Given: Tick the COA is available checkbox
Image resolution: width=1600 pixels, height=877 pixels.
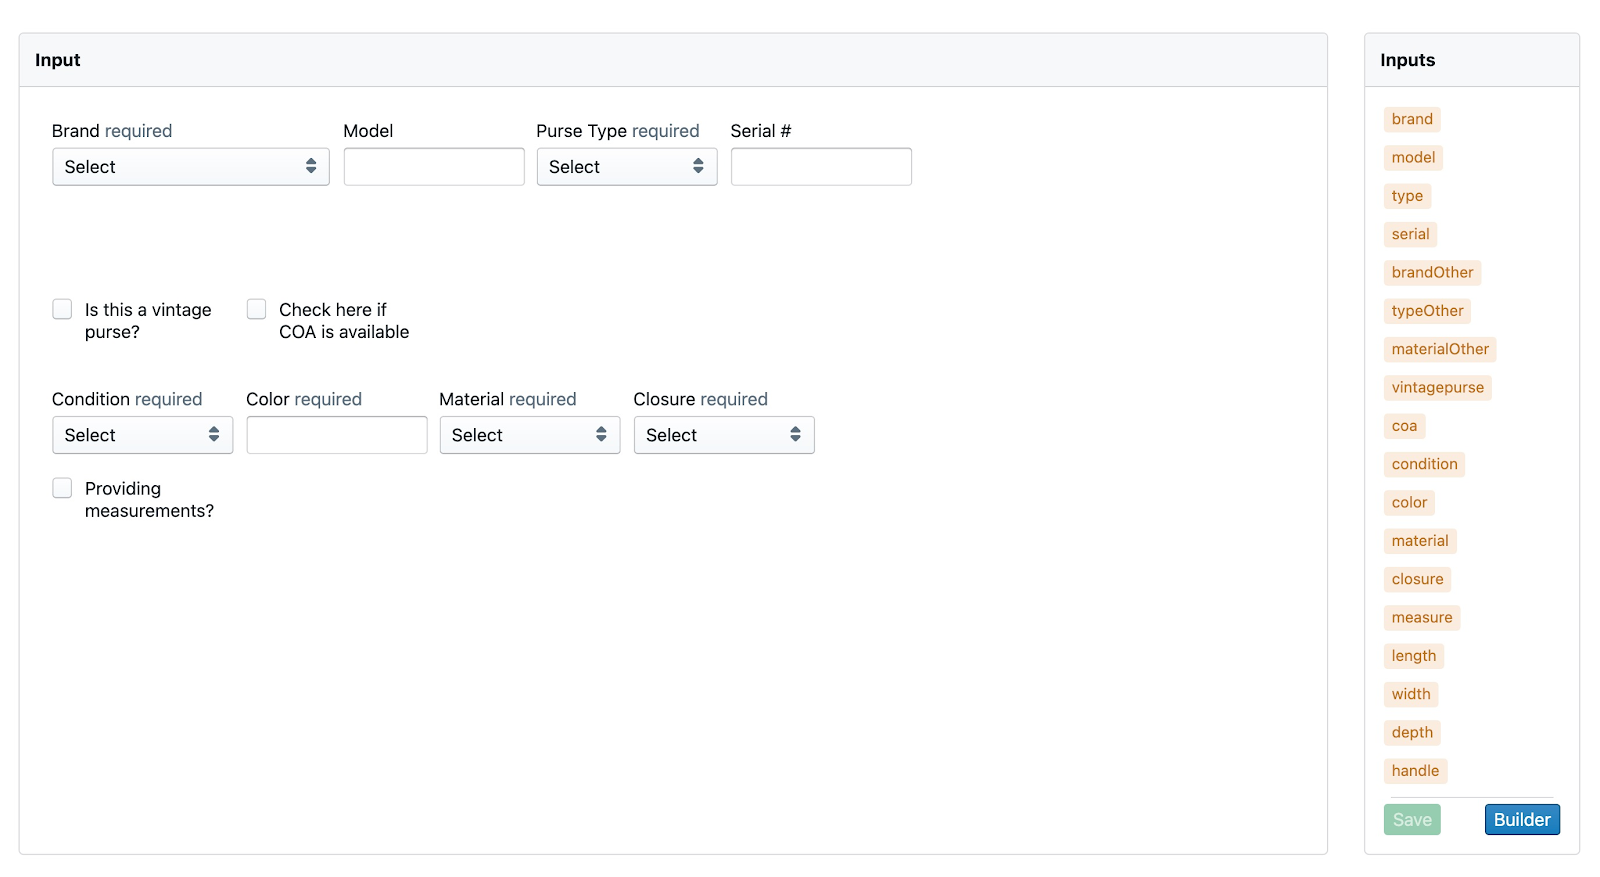Looking at the screenshot, I should point(257,310).
